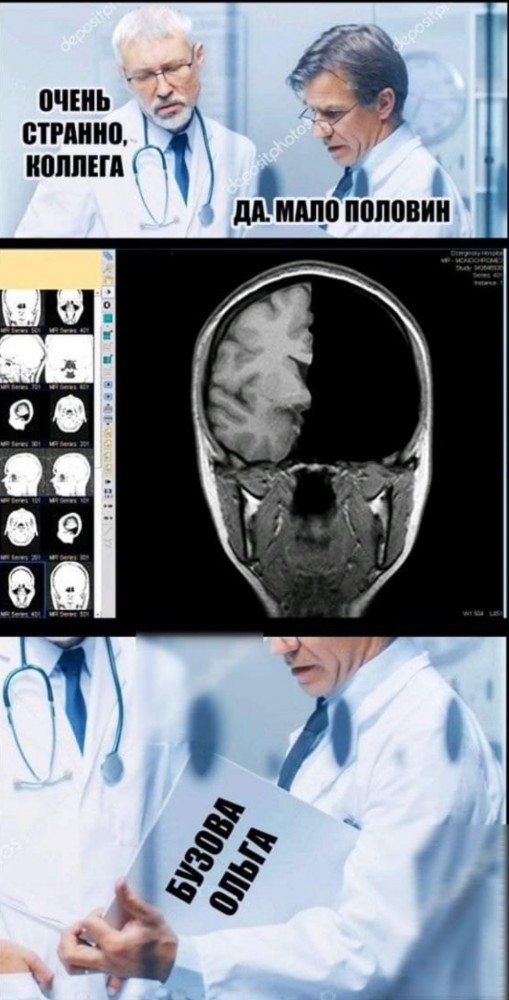Click the main coronal MRI brain image
509x1000 pixels.
click(x=312, y=438)
